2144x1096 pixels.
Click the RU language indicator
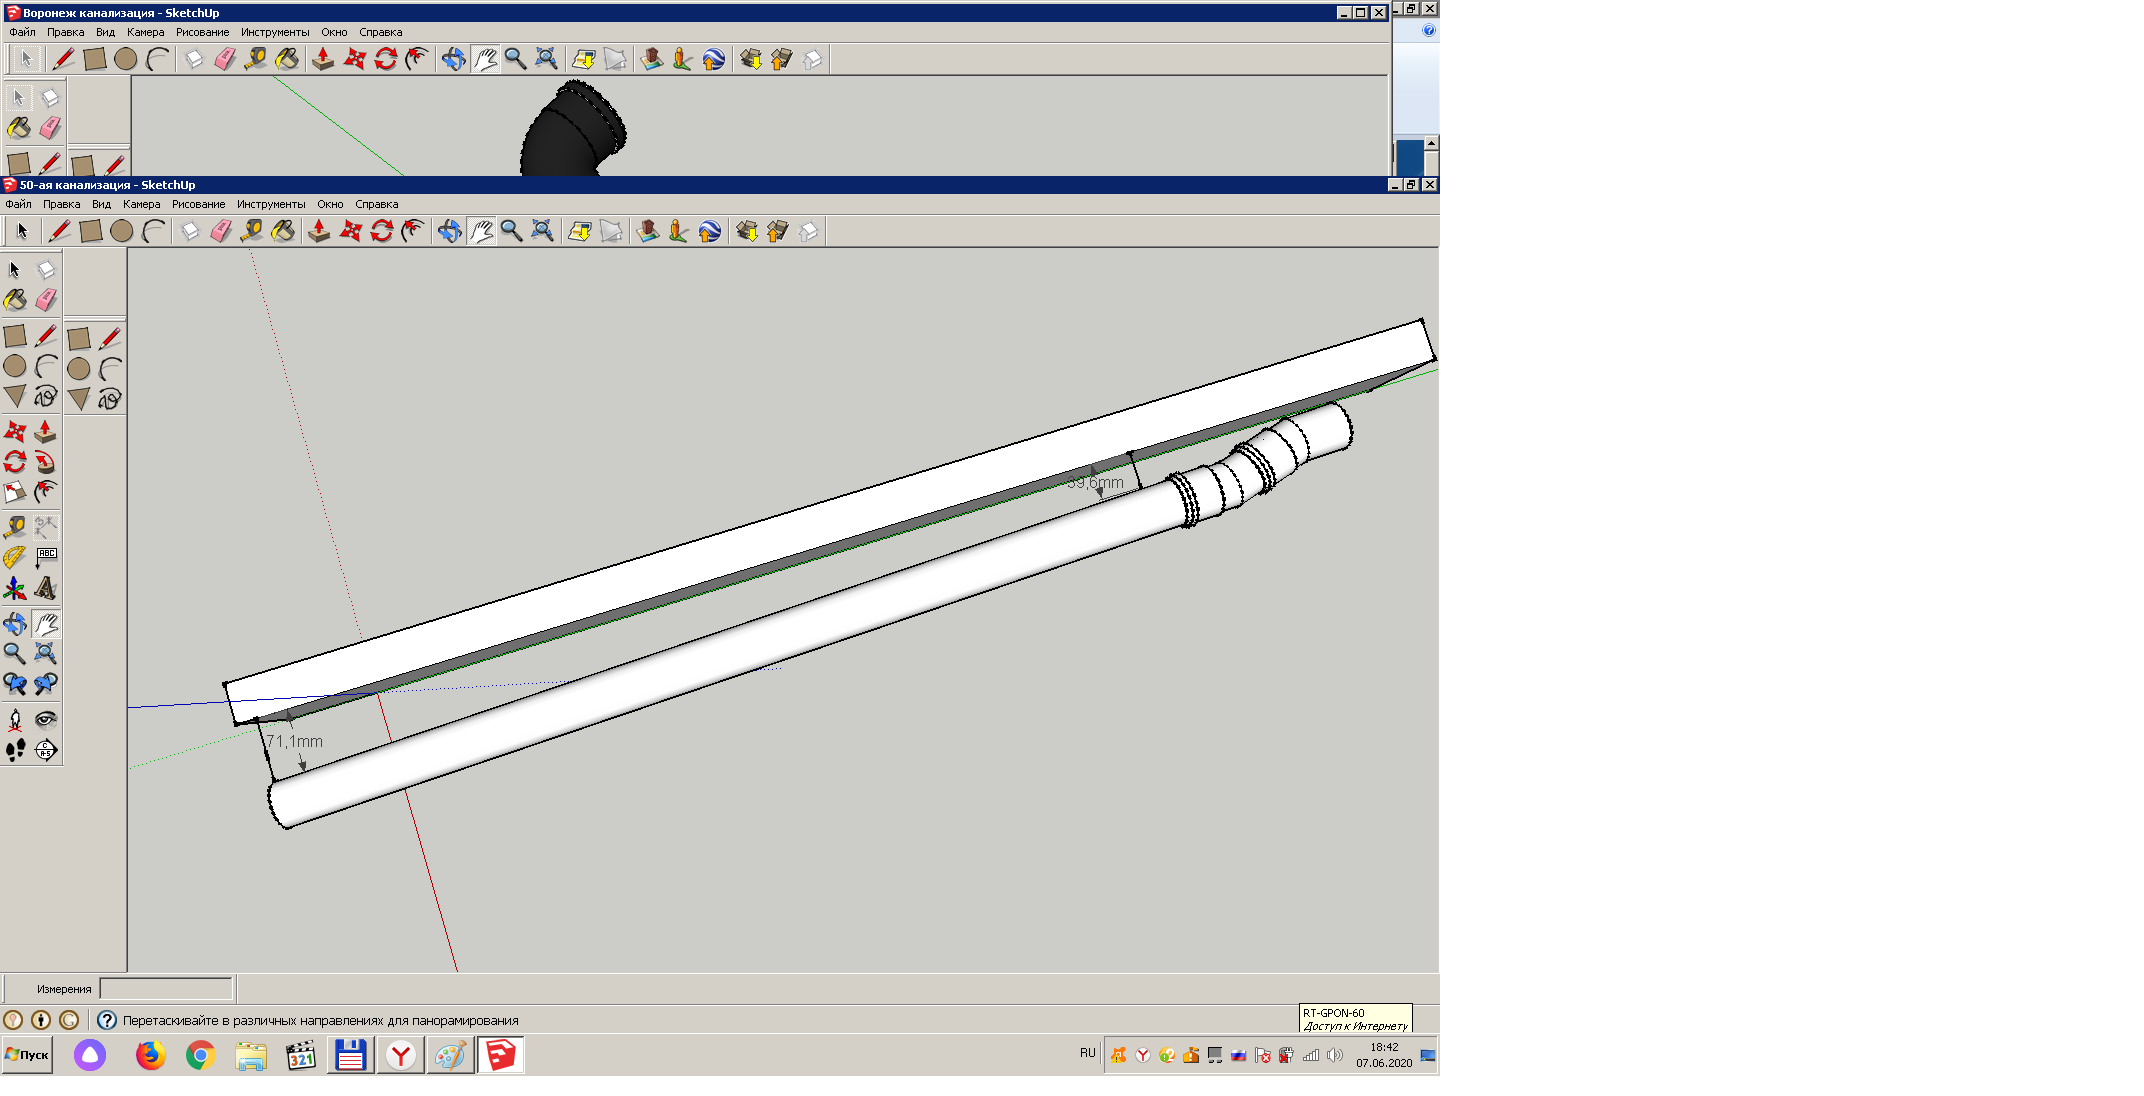1088,1053
